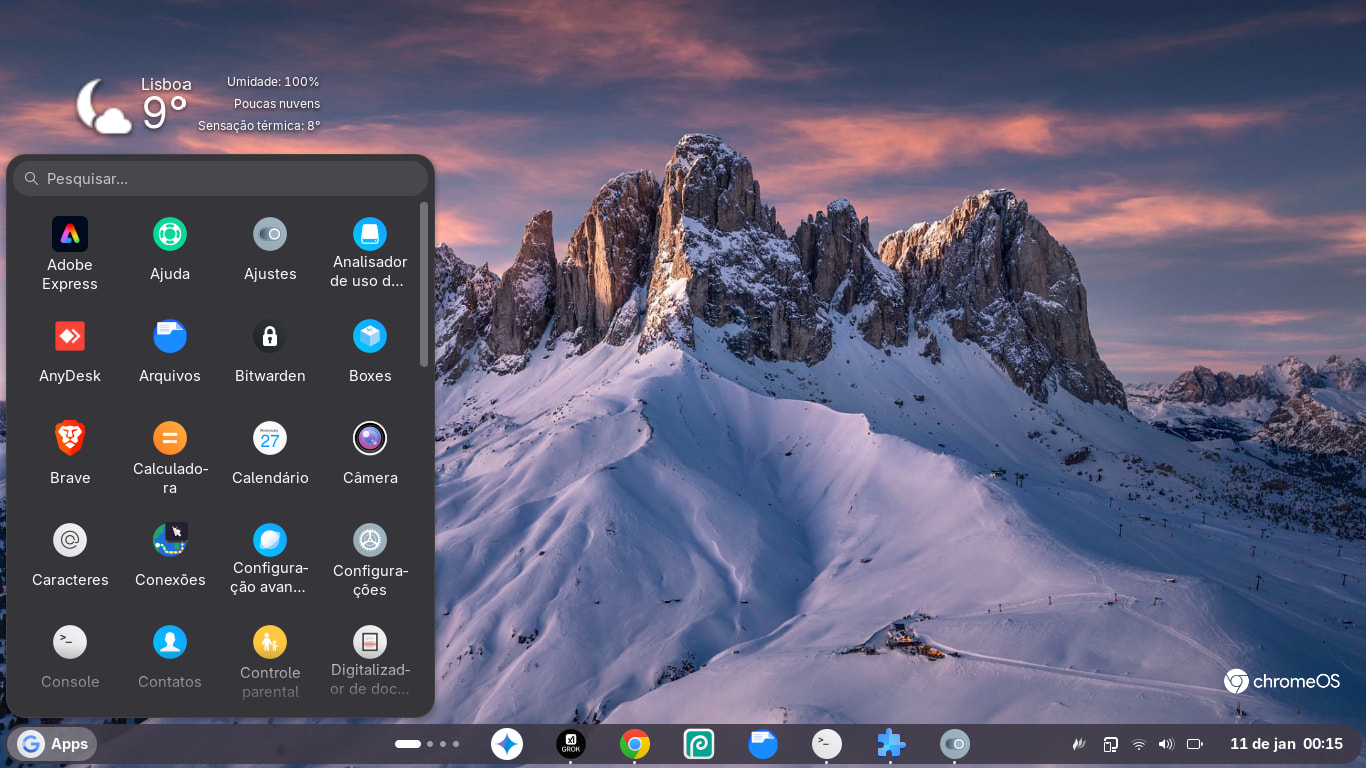This screenshot has height=768, width=1366.
Task: Open the Conexões app
Action: pyautogui.click(x=170, y=541)
